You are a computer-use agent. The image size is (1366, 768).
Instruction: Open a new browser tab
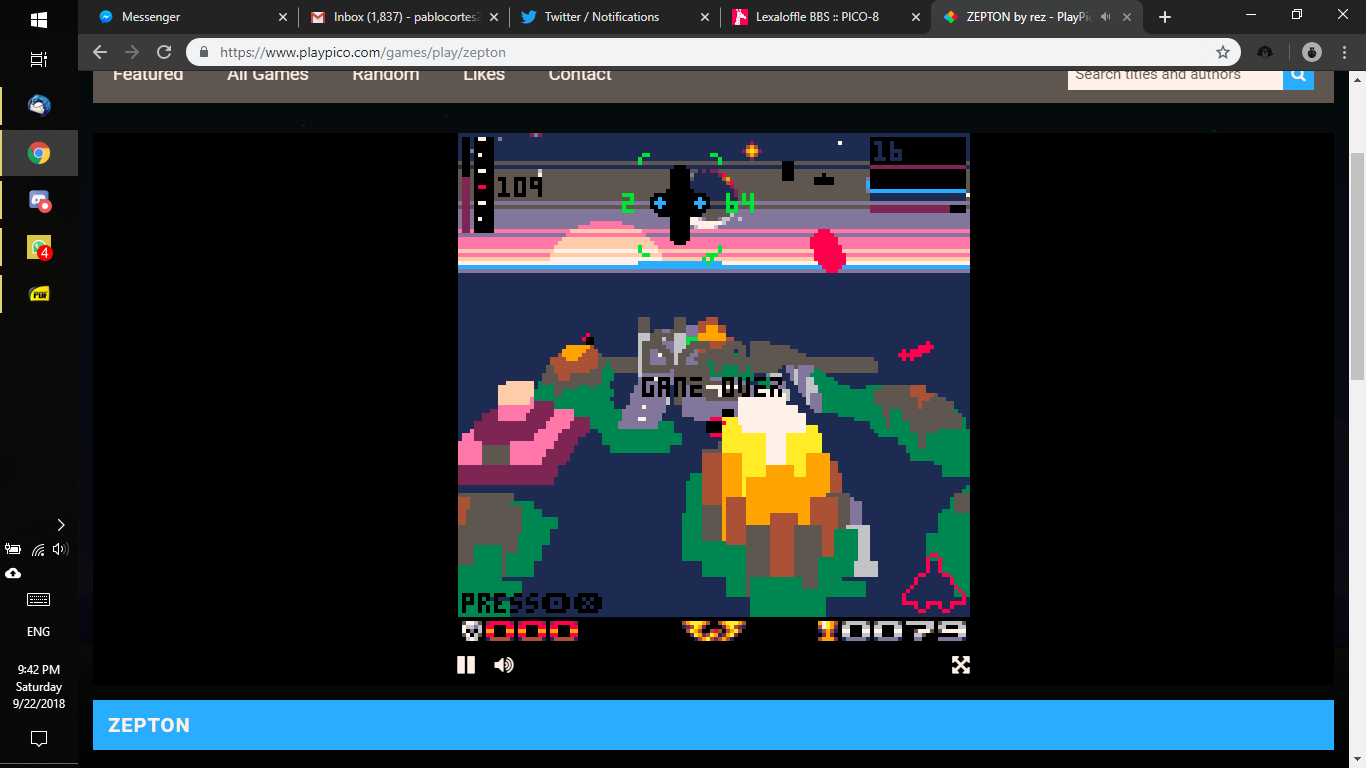[x=1164, y=17]
